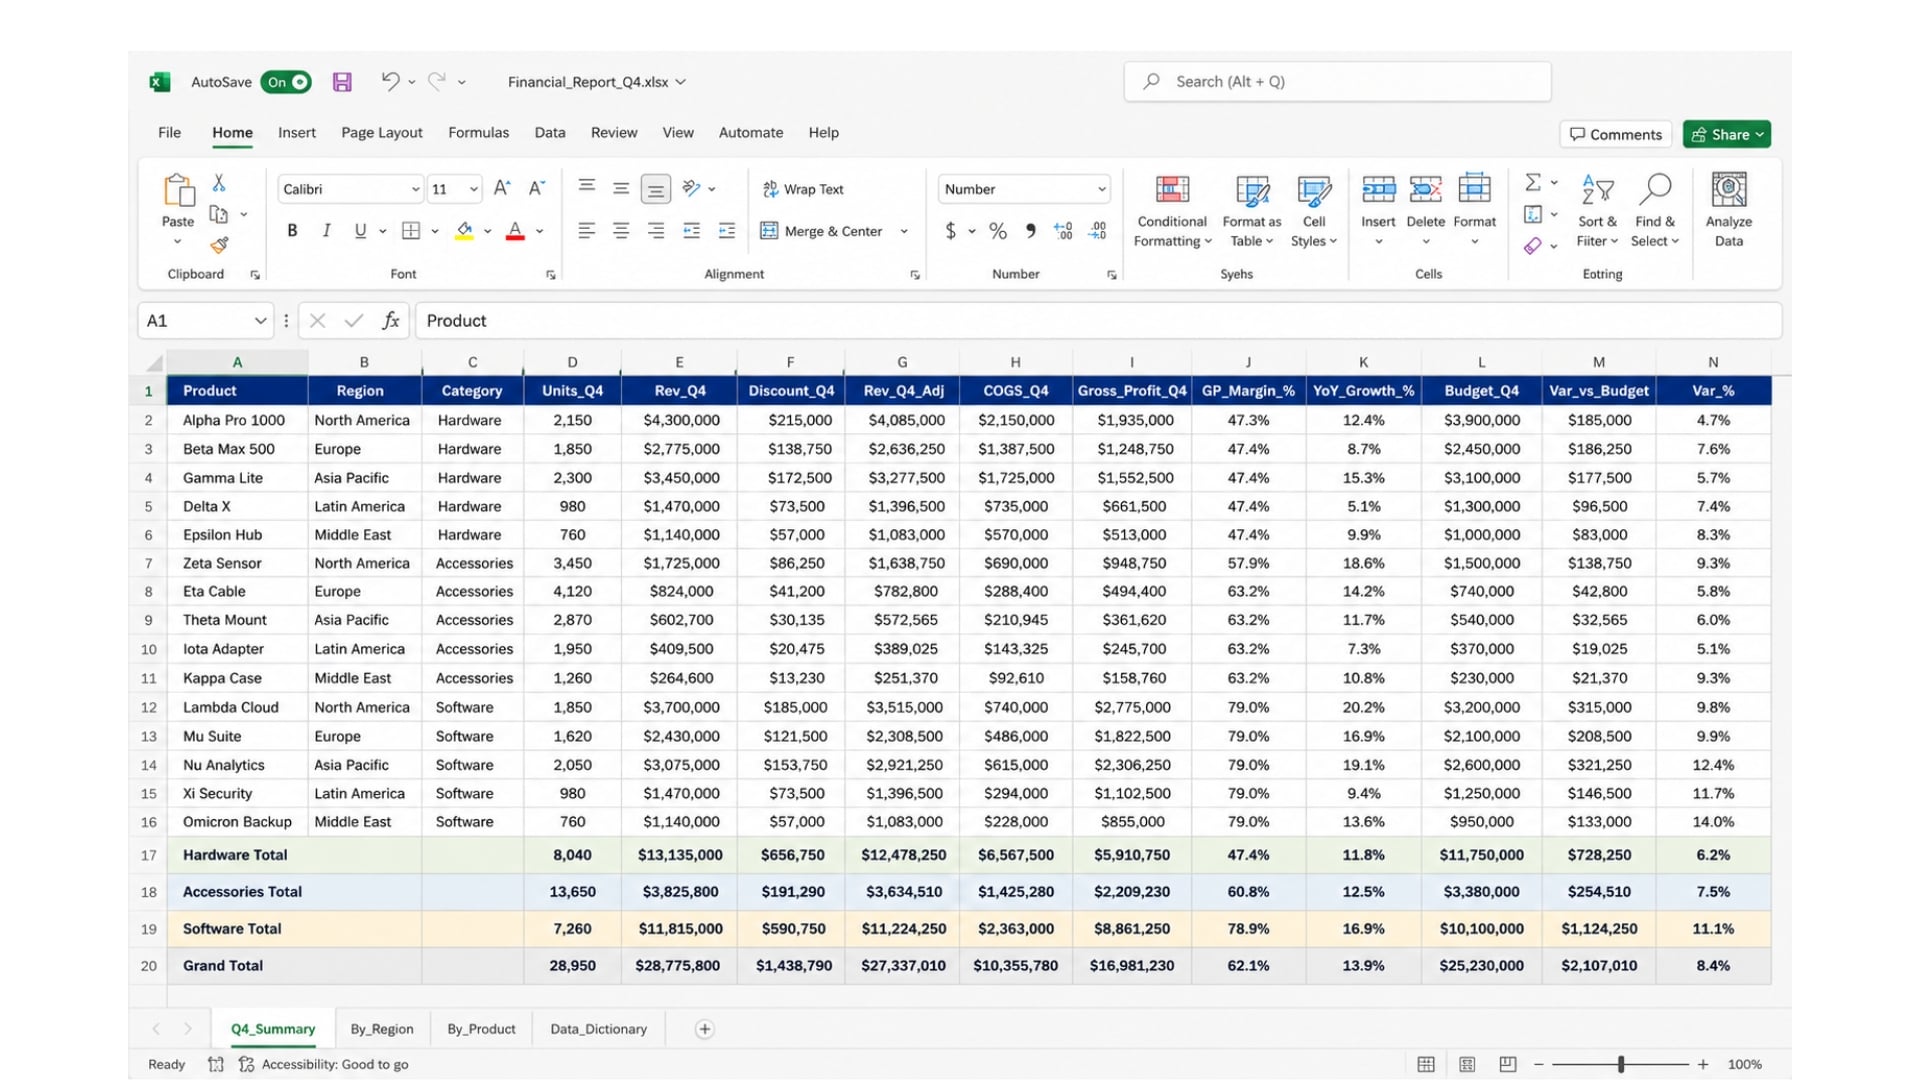This screenshot has width=1920, height=1080.
Task: Open Analyze Data
Action: coord(1728,210)
